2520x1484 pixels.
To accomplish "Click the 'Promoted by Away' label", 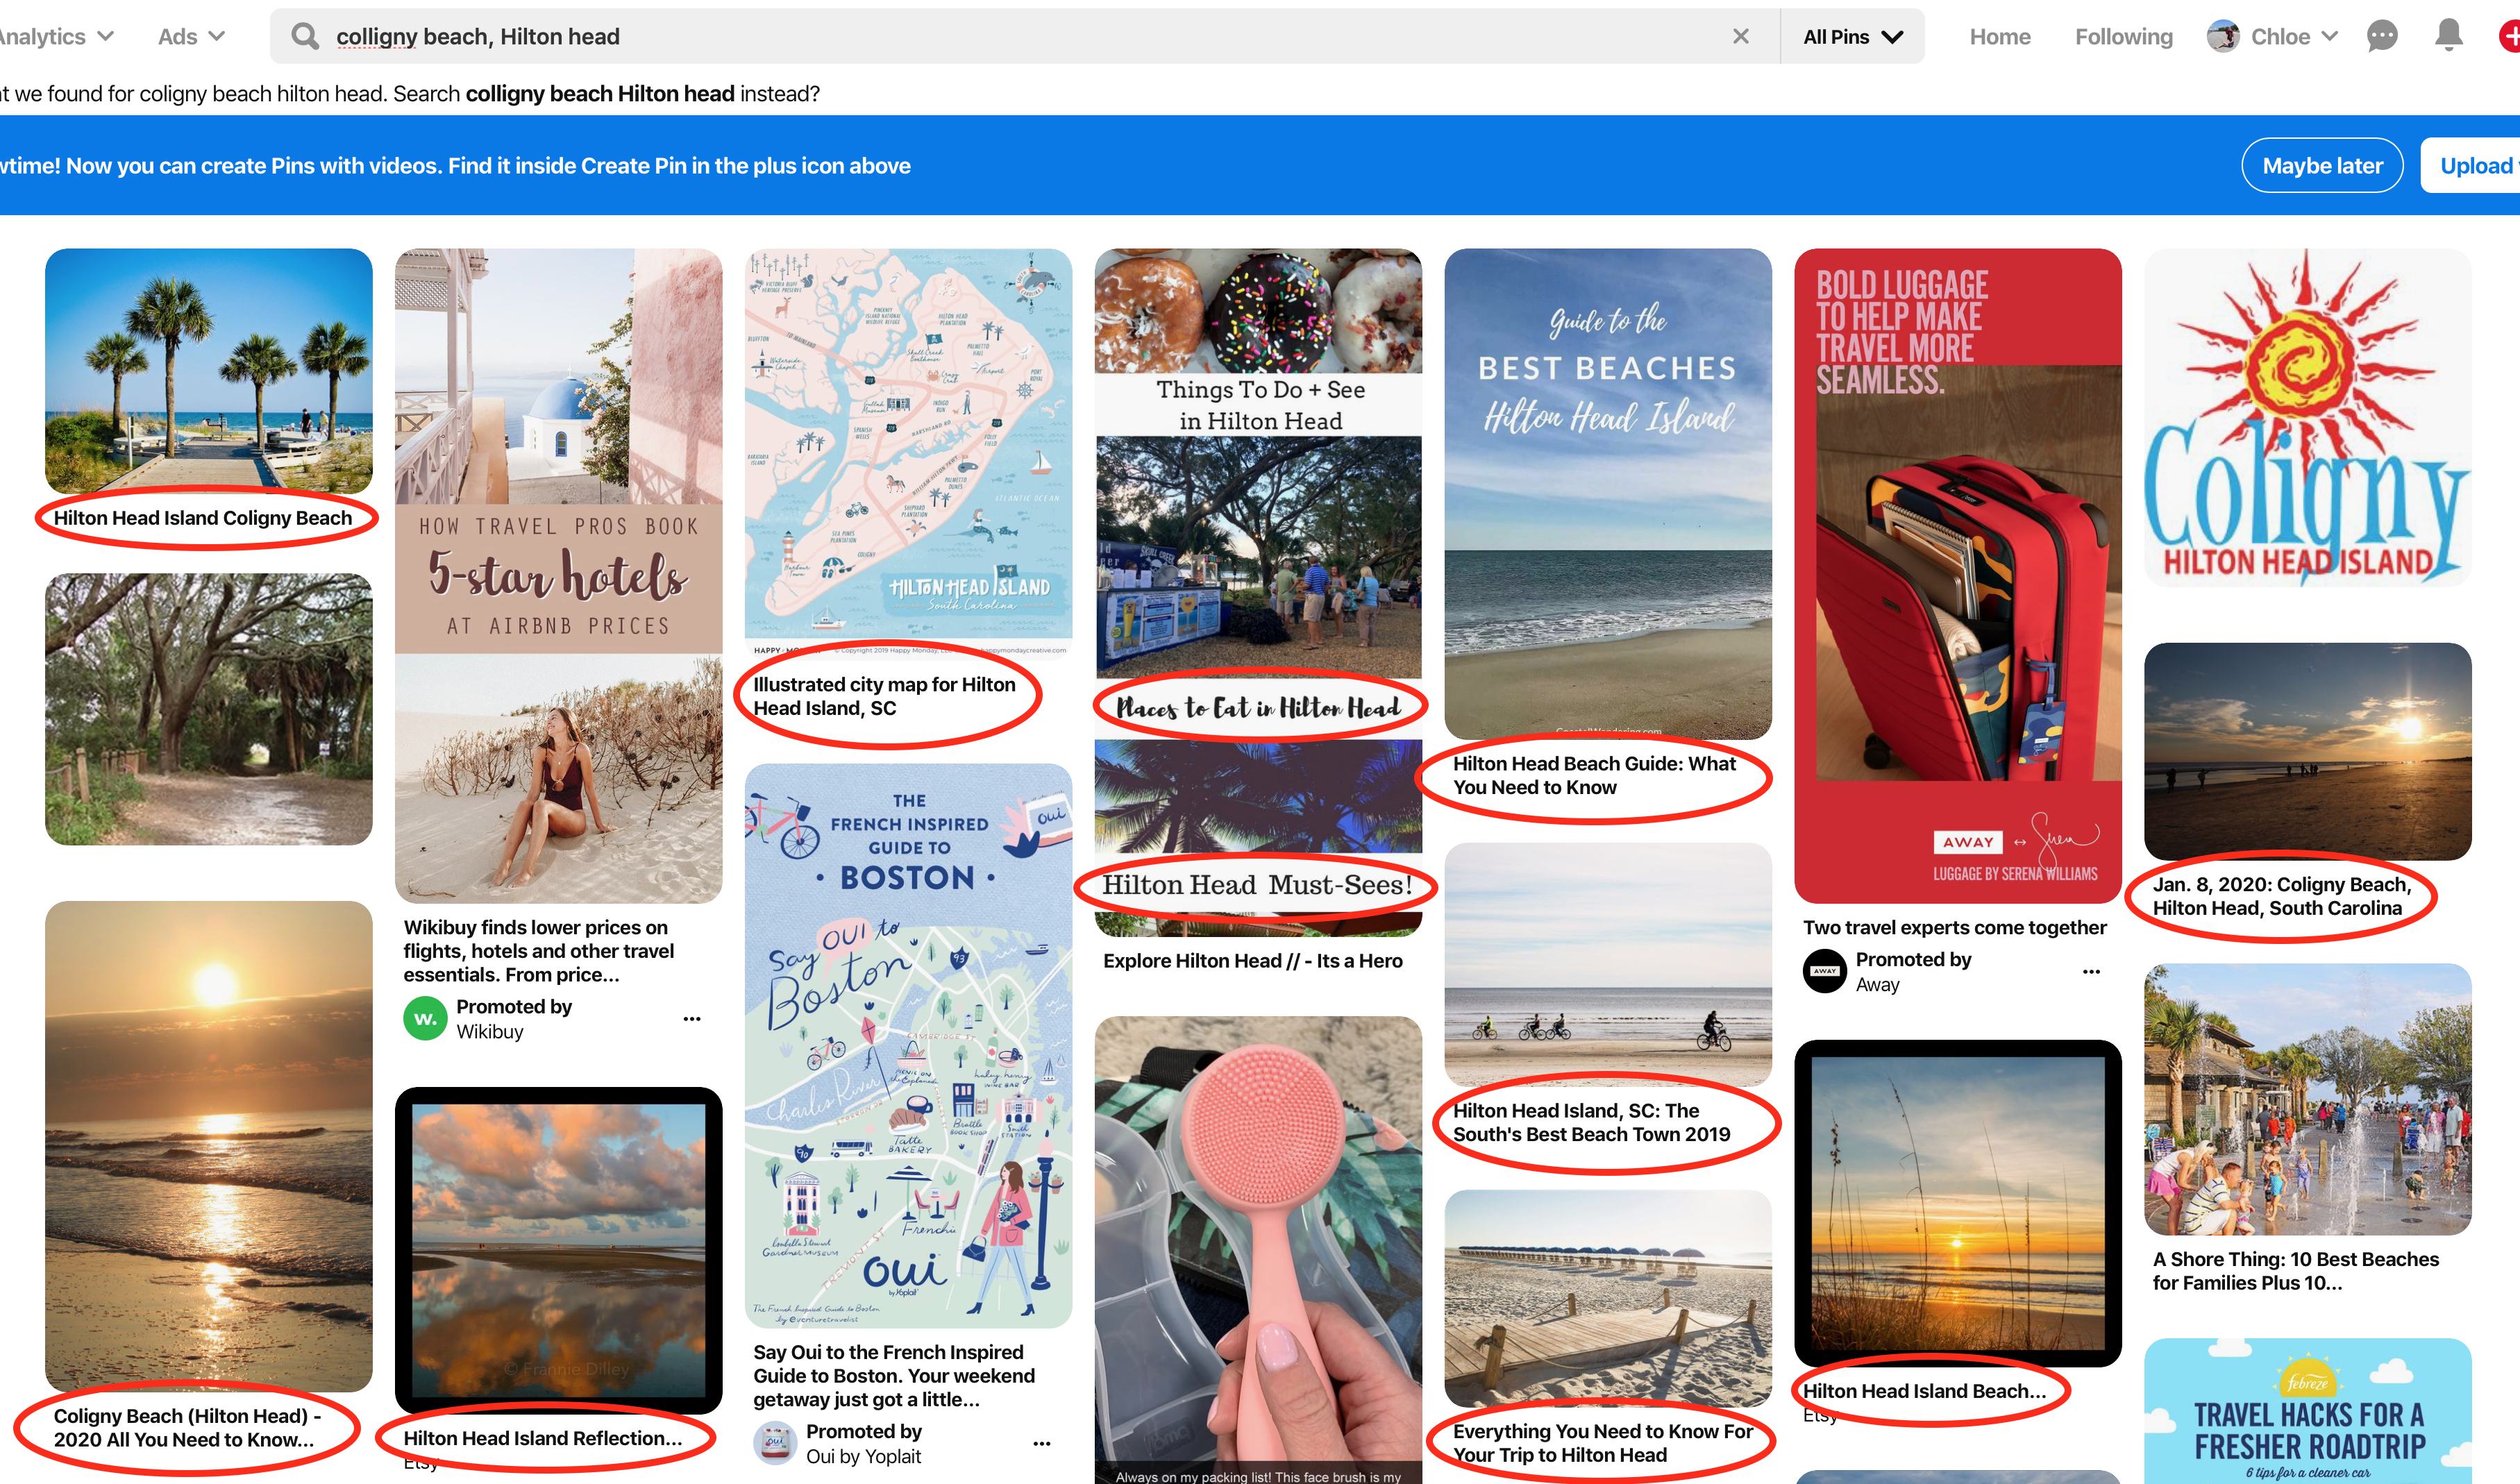I will click(x=1913, y=971).
